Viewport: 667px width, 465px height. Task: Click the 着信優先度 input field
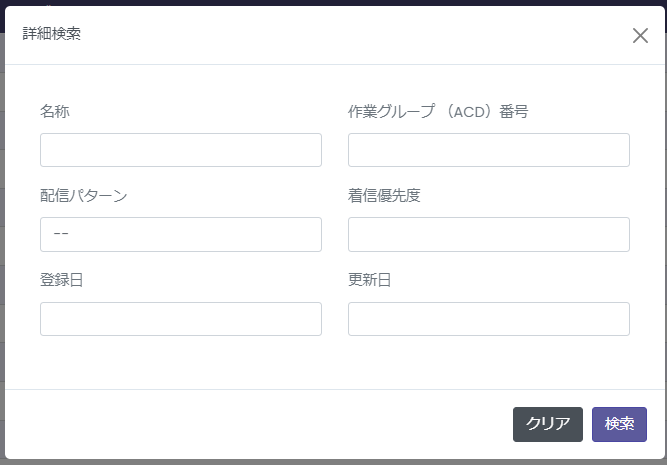488,234
